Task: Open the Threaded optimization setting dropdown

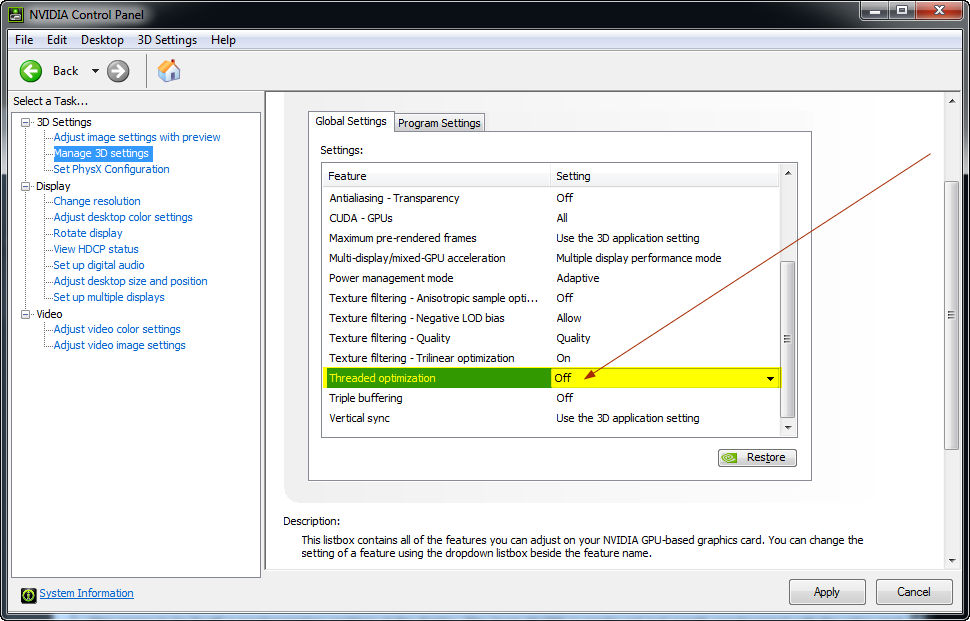Action: 770,379
